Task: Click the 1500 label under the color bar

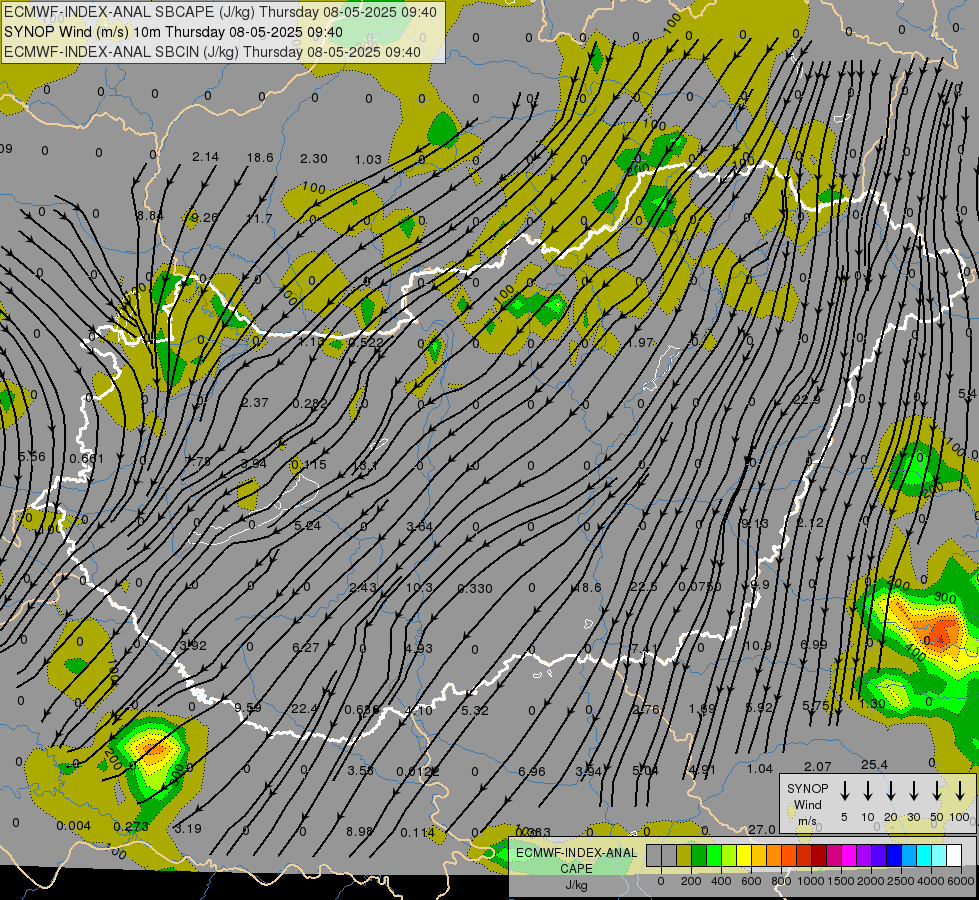Action: [x=841, y=881]
